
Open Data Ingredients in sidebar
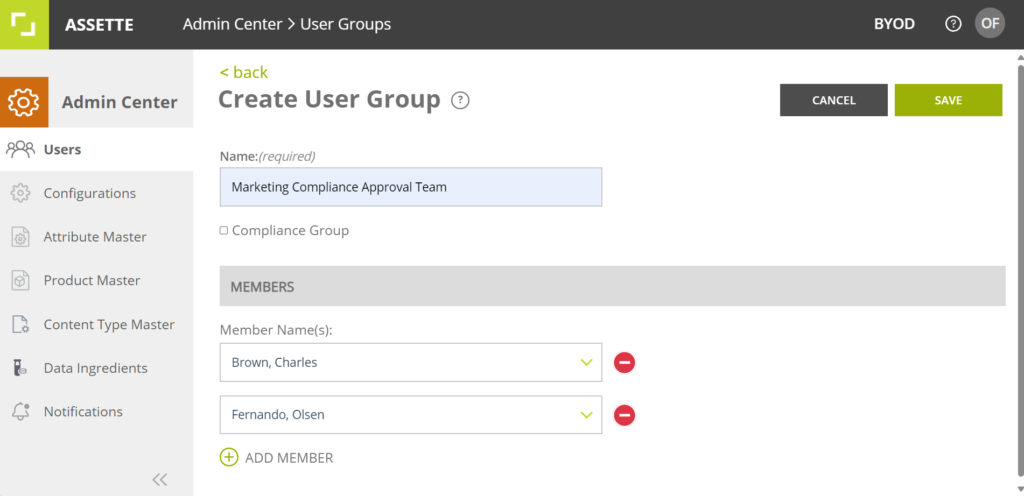coord(97,368)
